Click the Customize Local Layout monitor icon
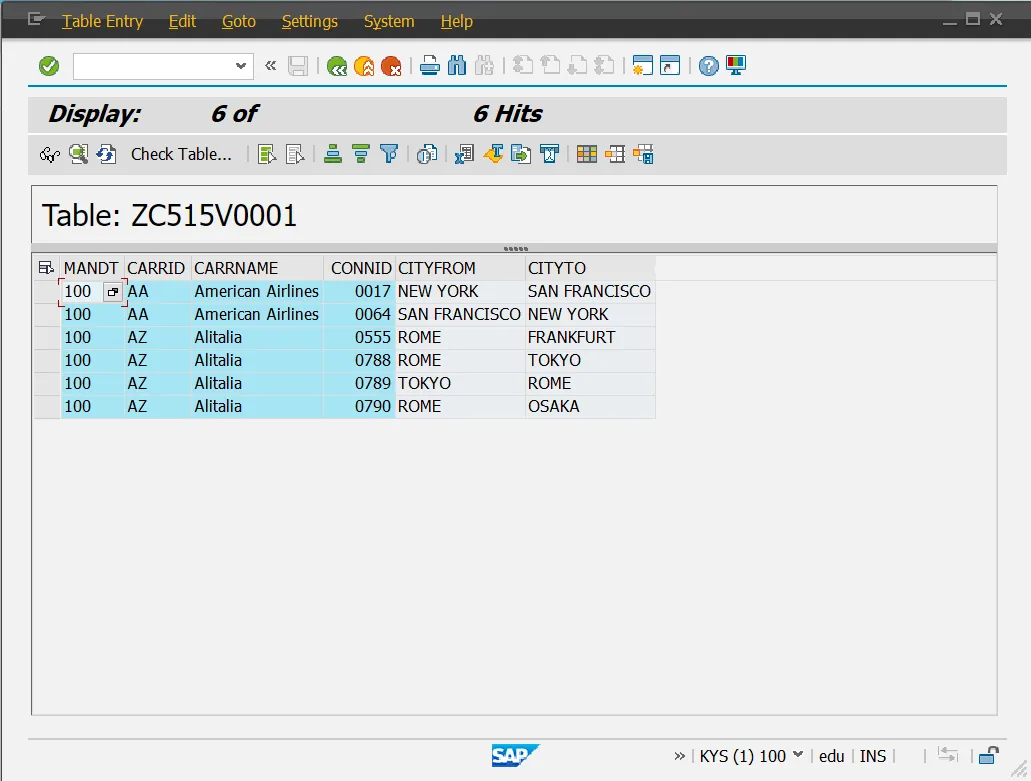This screenshot has width=1031, height=781. 736,66
